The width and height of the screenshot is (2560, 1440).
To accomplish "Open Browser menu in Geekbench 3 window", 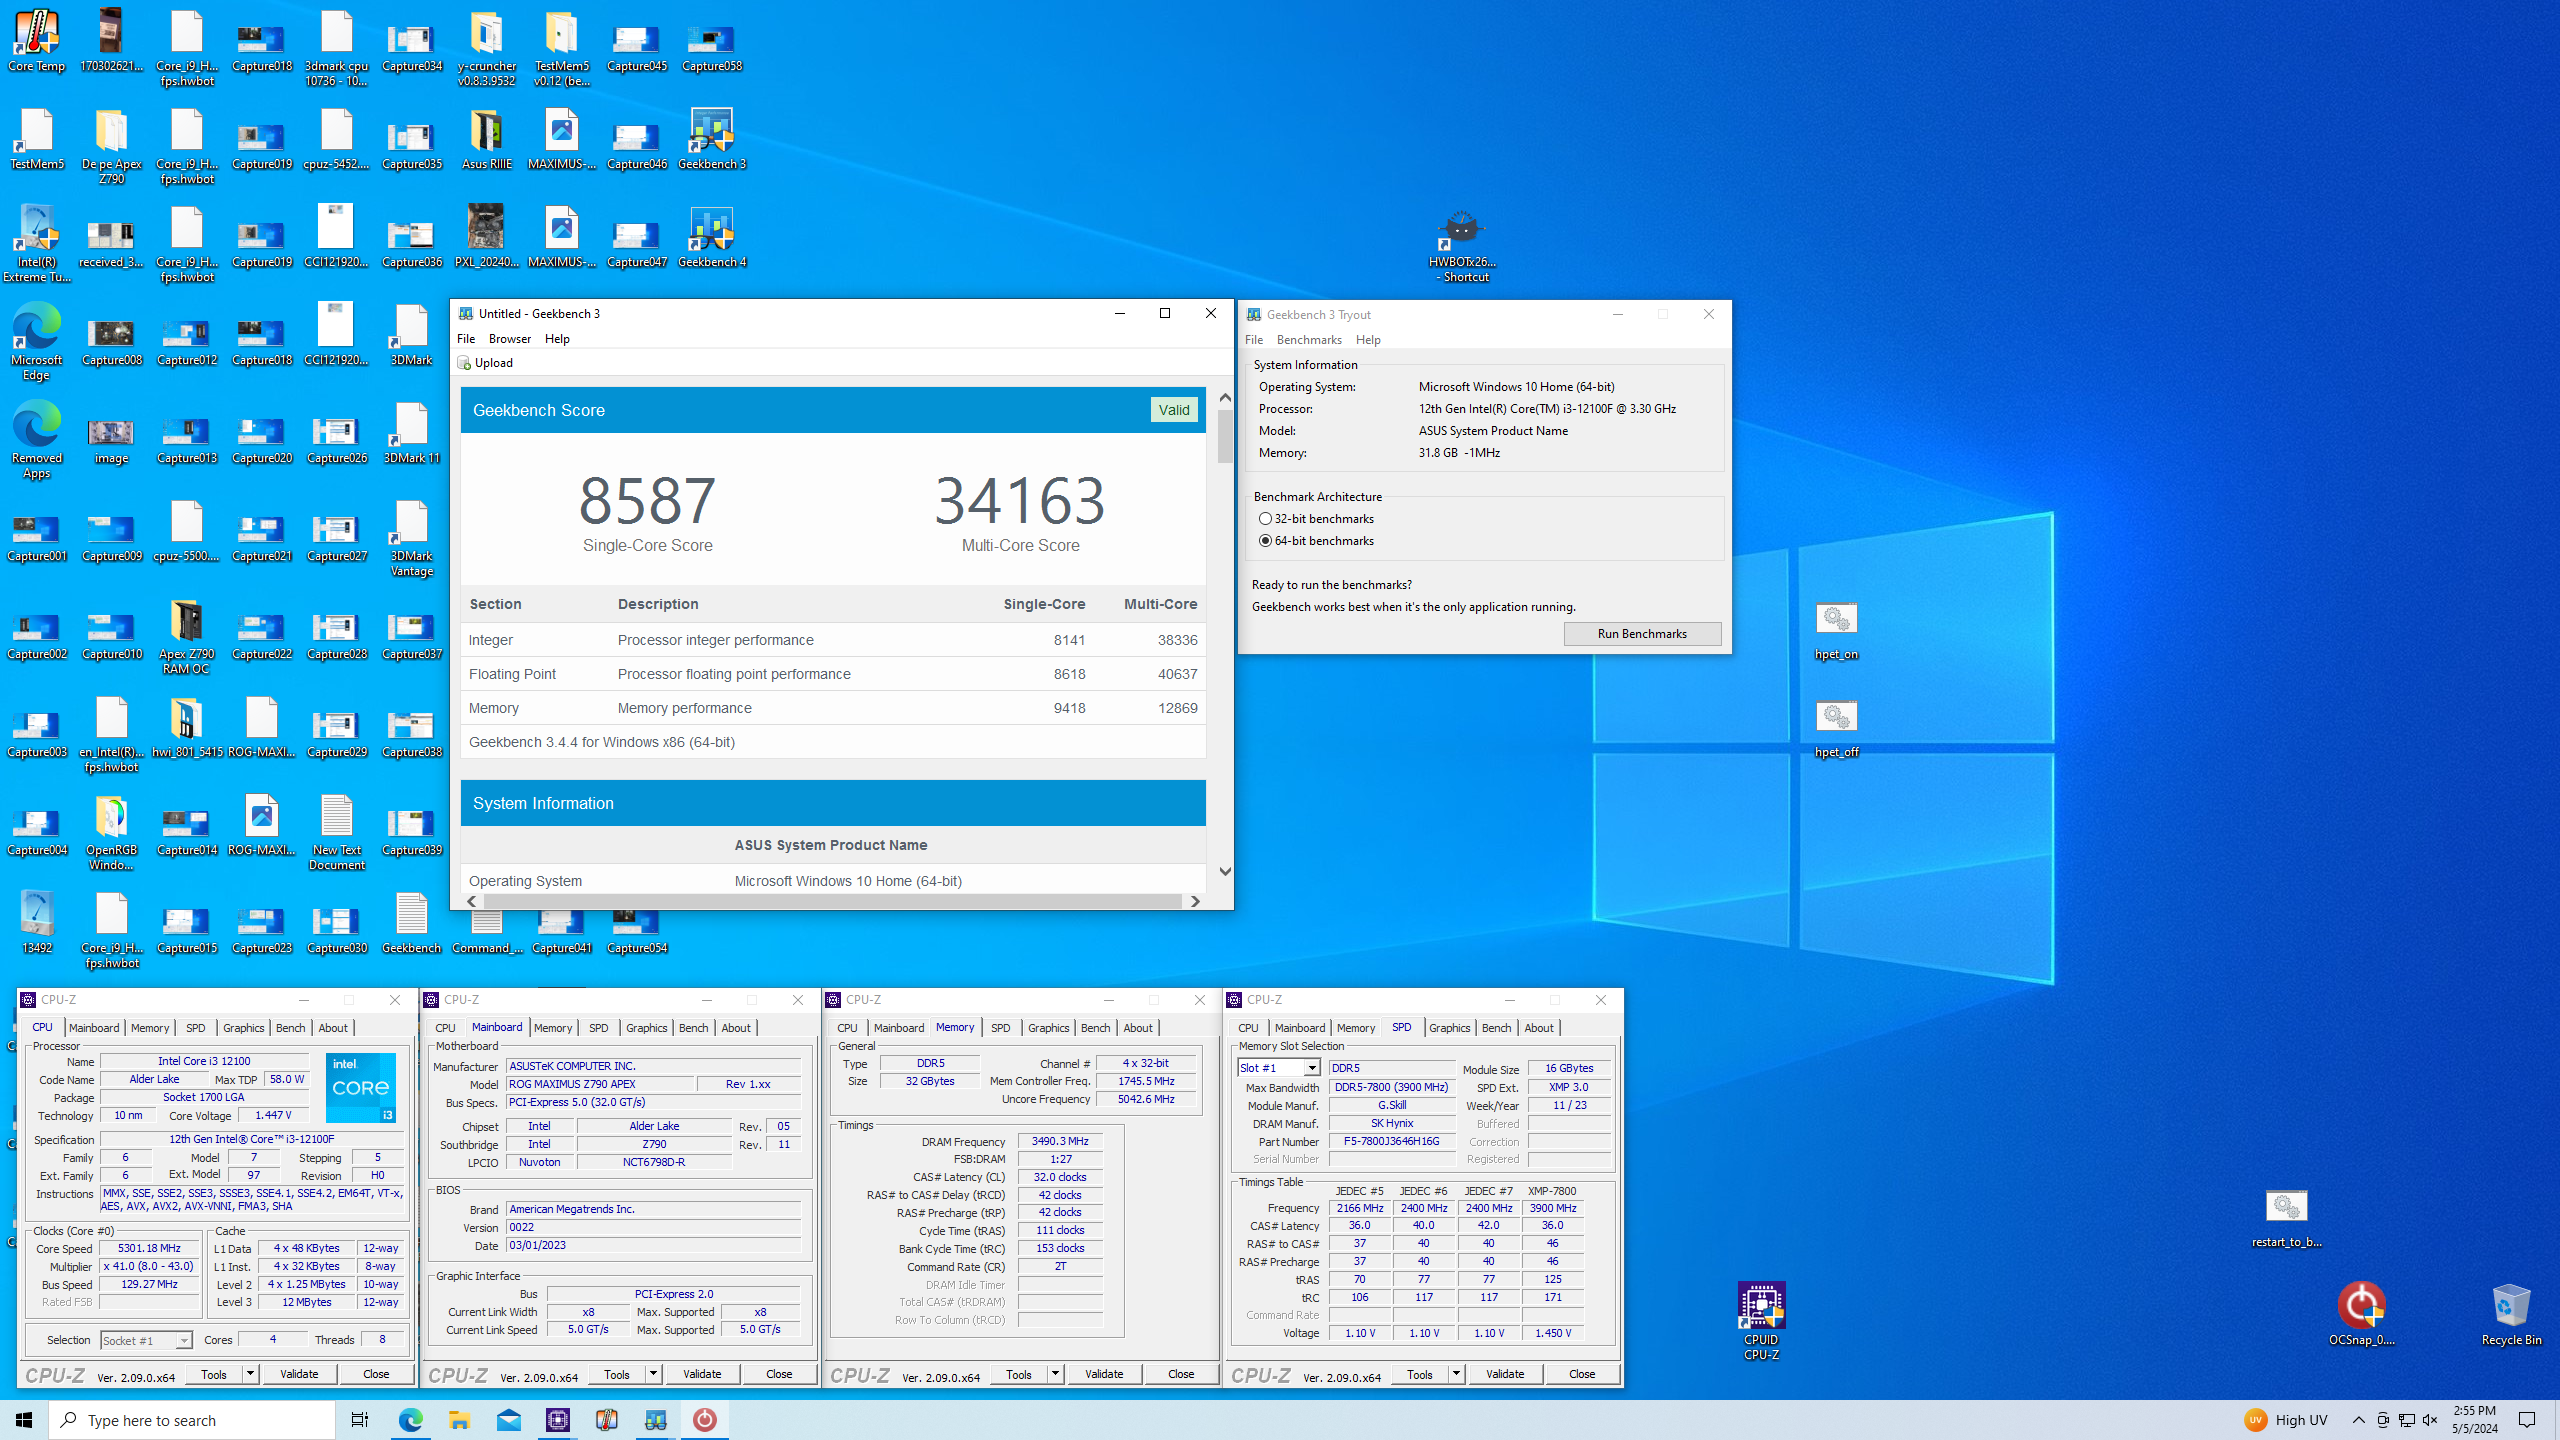I will pyautogui.click(x=510, y=339).
